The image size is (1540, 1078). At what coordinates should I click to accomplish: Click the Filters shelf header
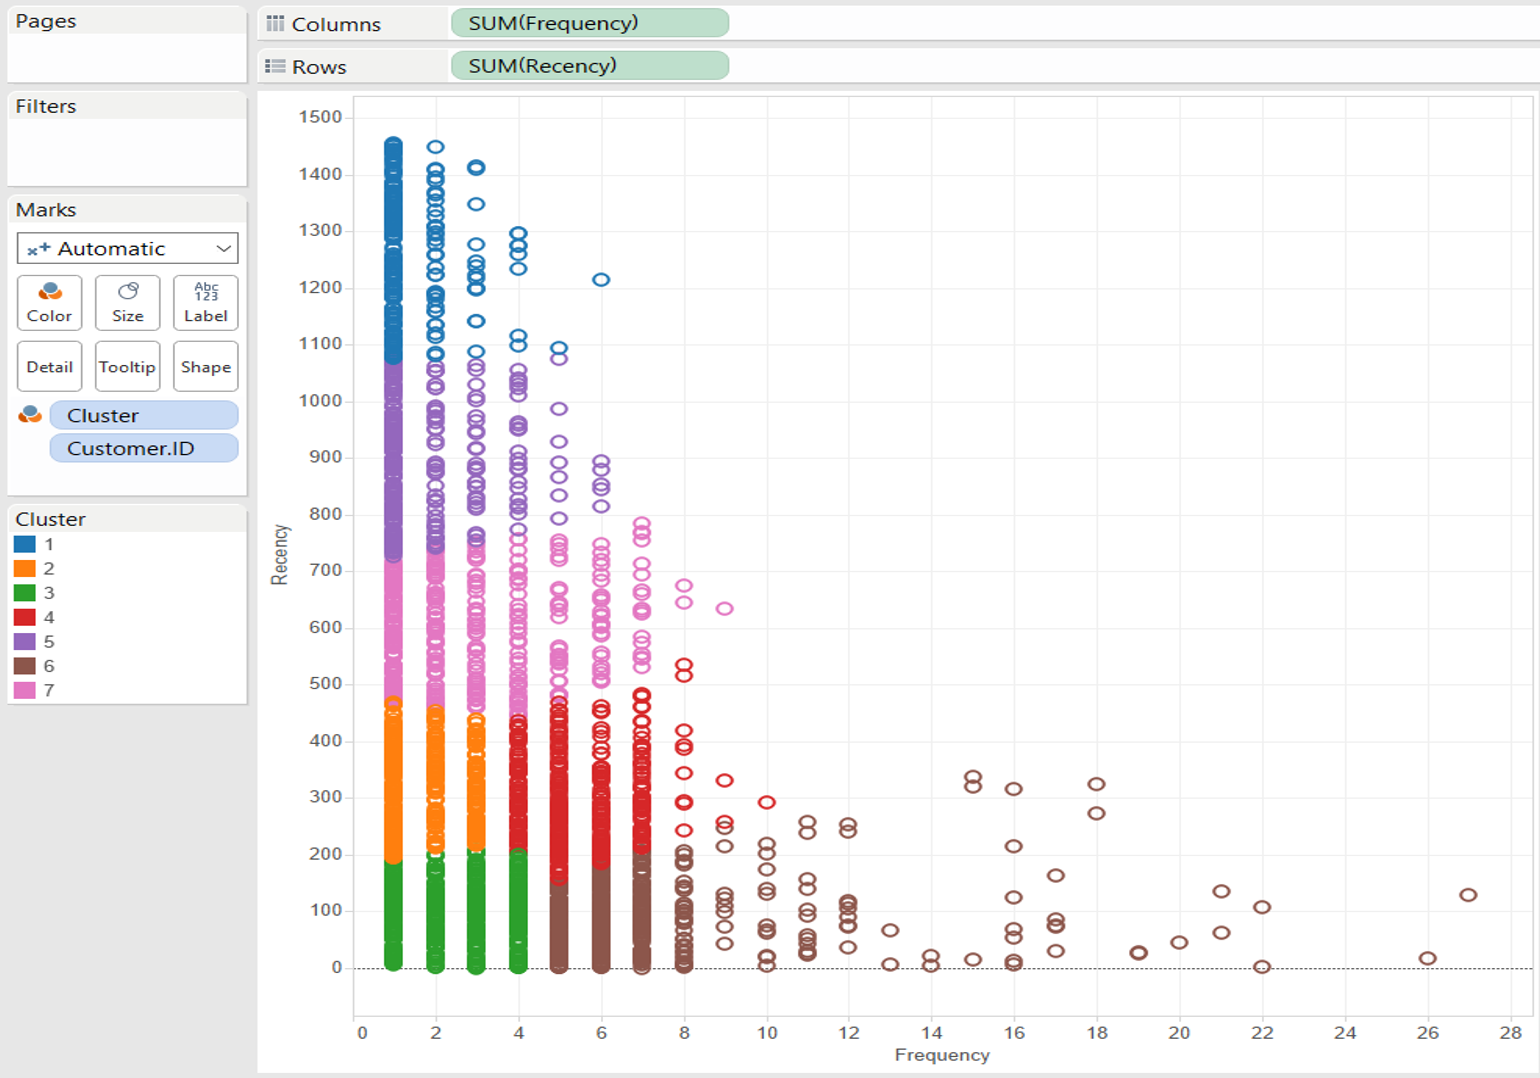pyautogui.click(x=46, y=106)
